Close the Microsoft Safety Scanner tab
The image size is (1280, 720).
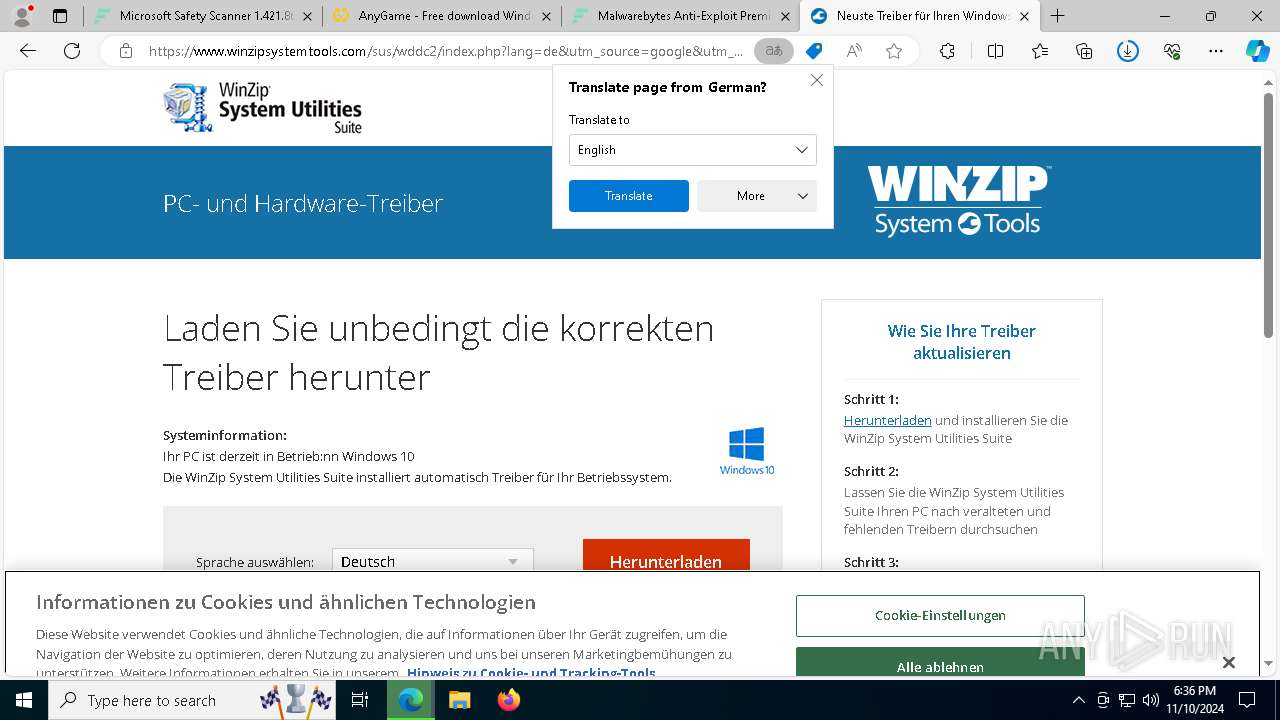(307, 16)
